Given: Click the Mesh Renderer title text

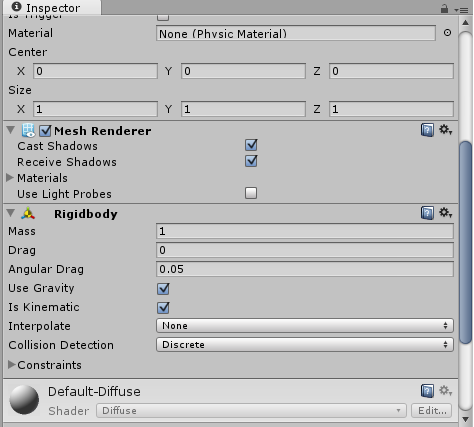Looking at the screenshot, I should (x=103, y=131).
